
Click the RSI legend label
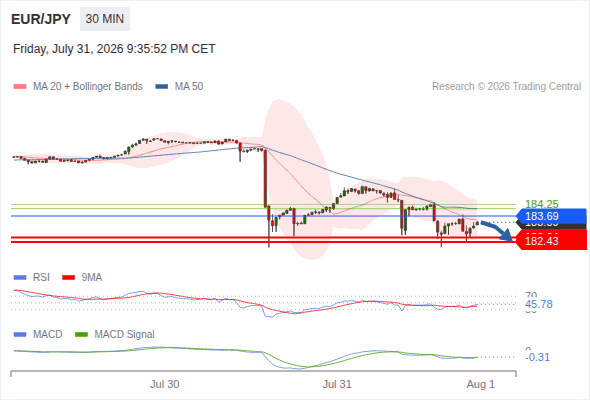click(41, 278)
